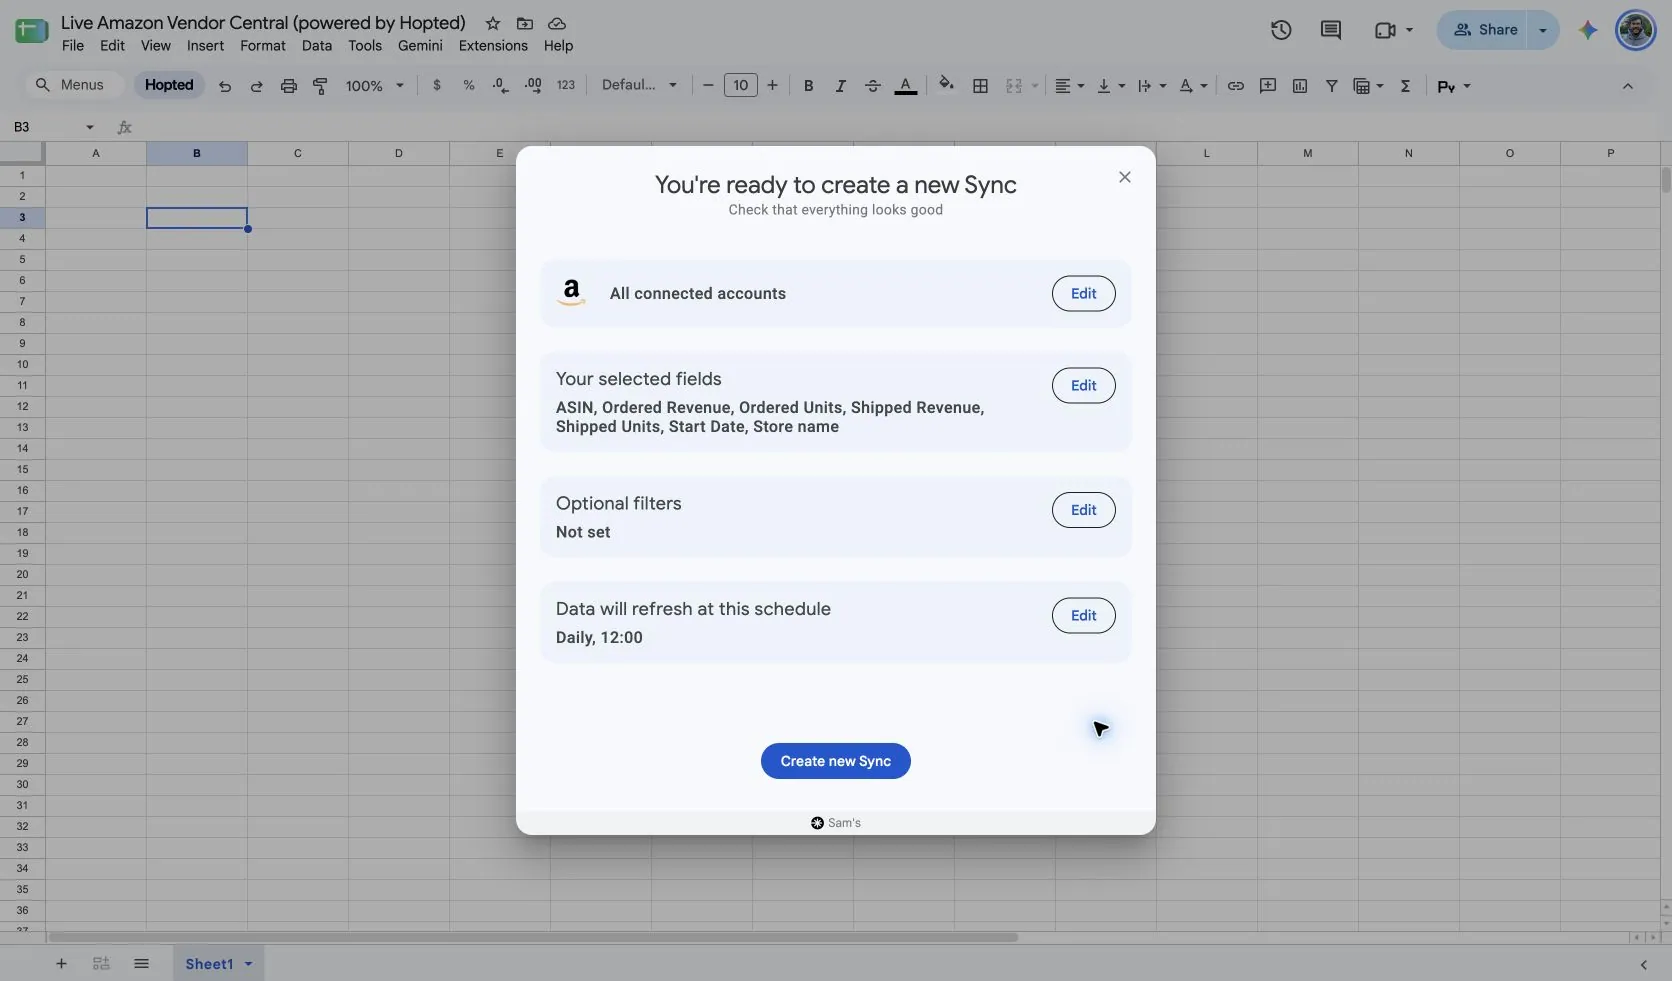Image resolution: width=1672 pixels, height=981 pixels.
Task: Open Gemini sparkle assistant icon
Action: [1588, 30]
